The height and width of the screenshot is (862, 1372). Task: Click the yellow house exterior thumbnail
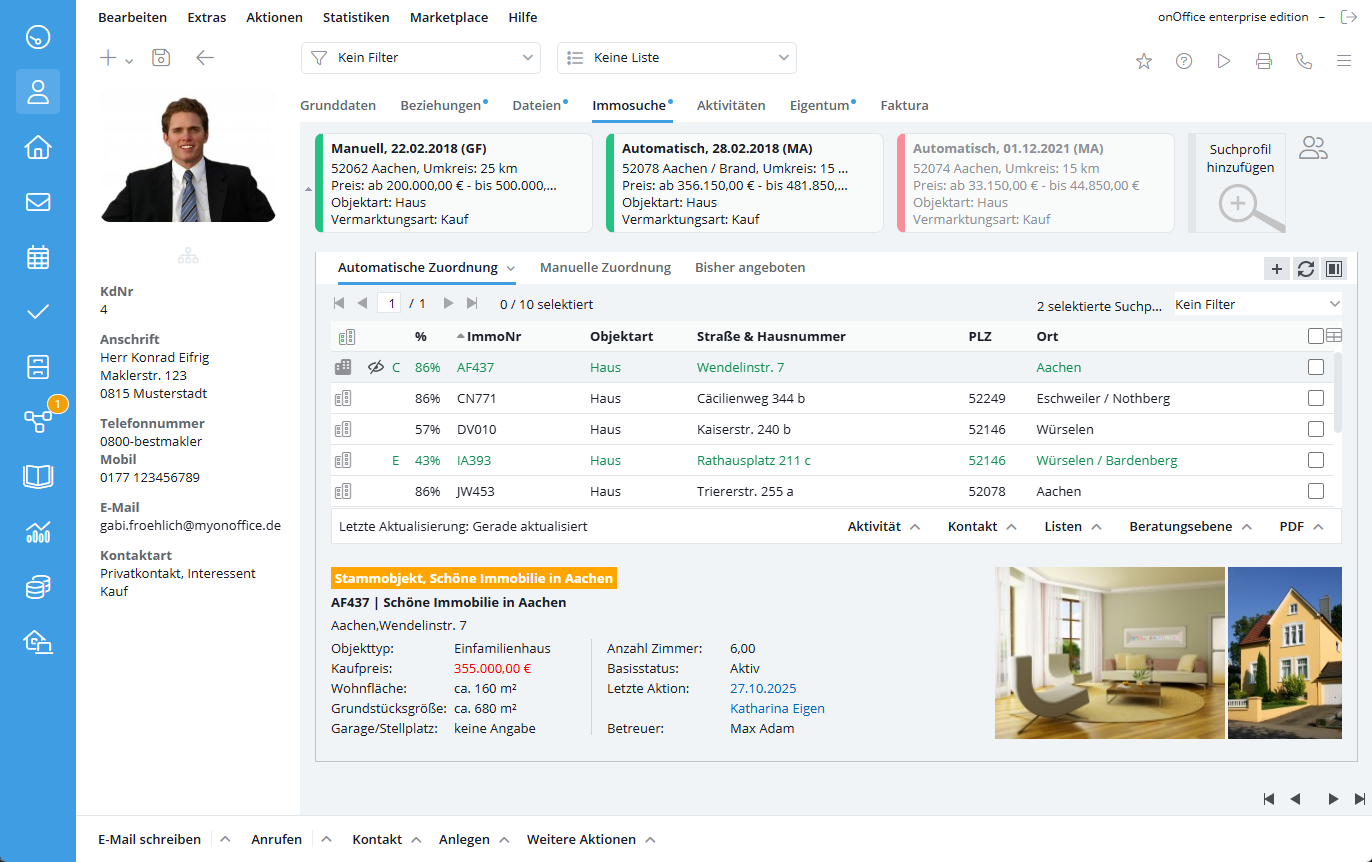pyautogui.click(x=1284, y=653)
